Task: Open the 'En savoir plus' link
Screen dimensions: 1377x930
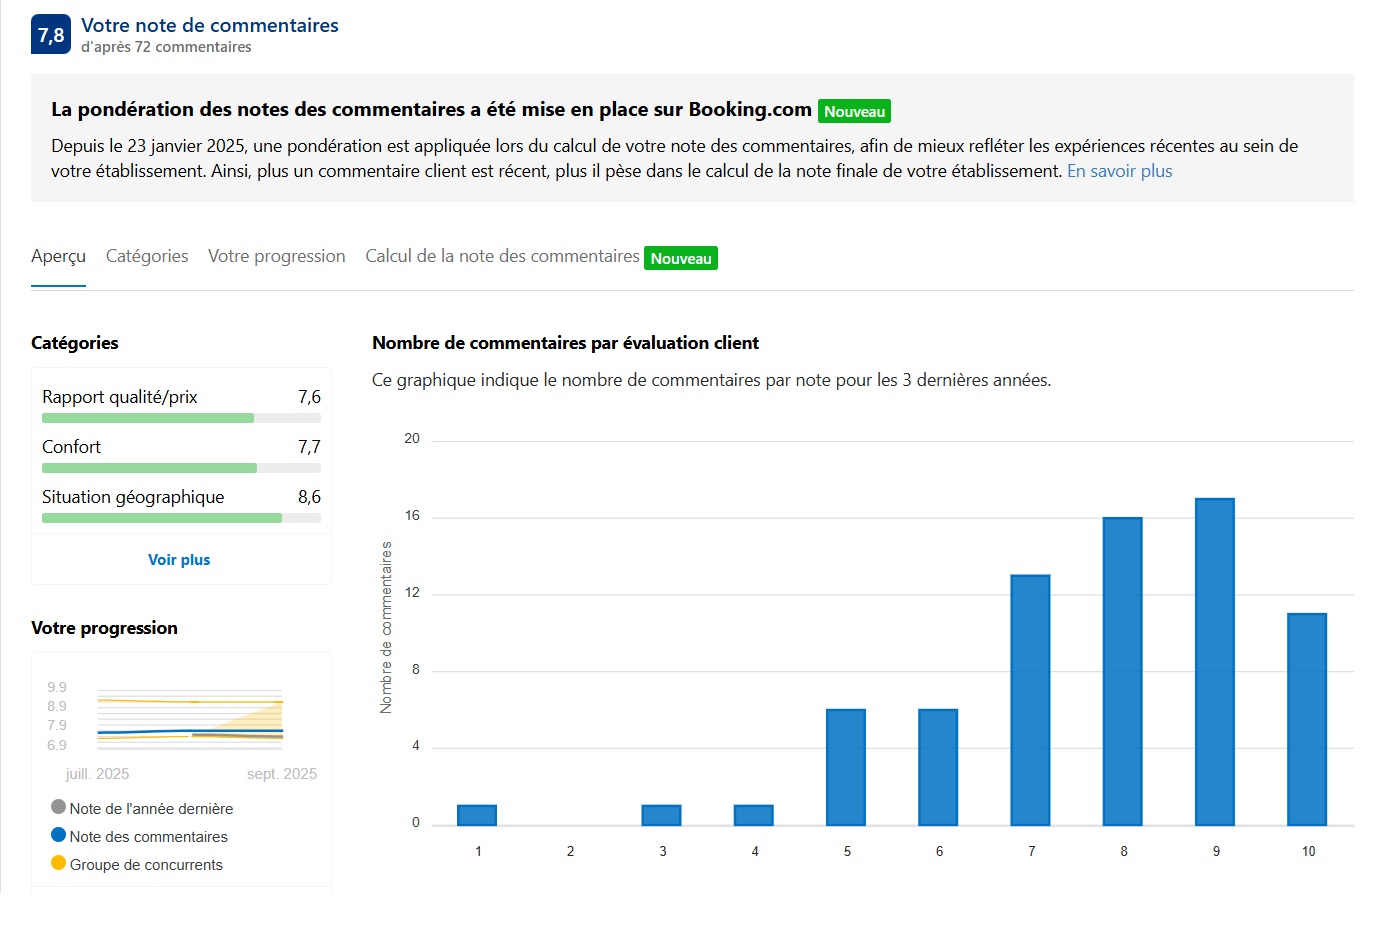Action: coord(1119,171)
